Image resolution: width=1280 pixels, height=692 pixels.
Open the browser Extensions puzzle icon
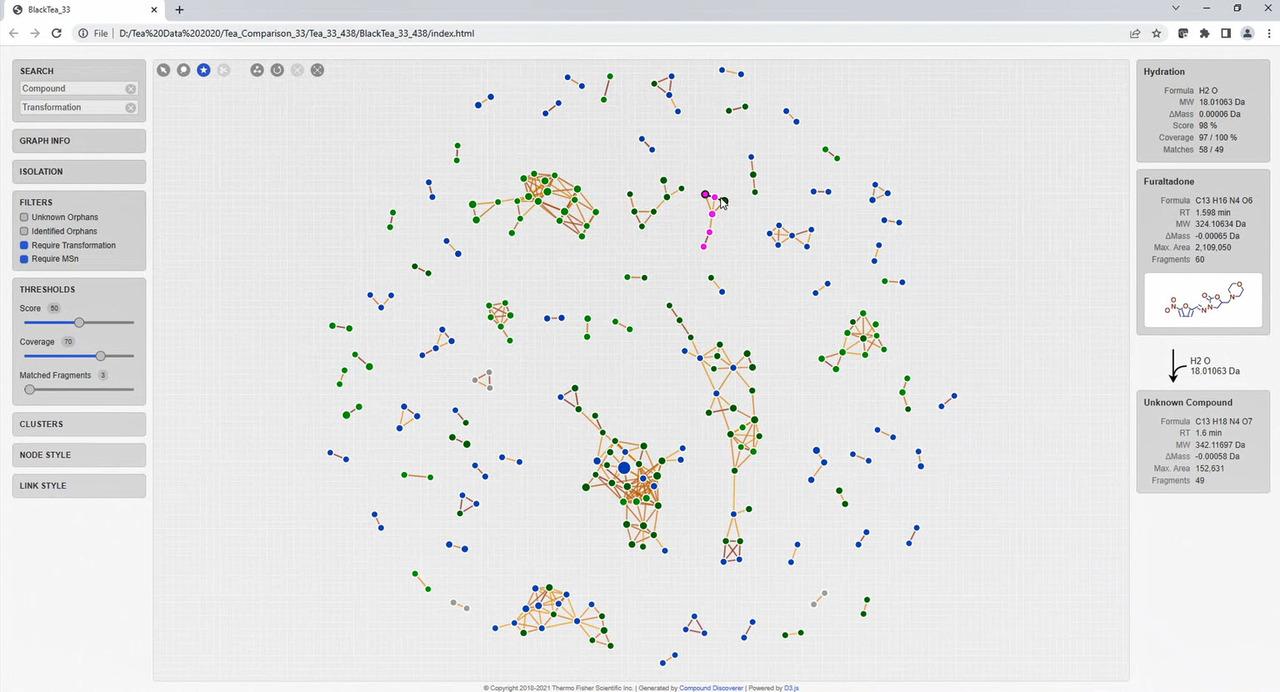point(1204,33)
